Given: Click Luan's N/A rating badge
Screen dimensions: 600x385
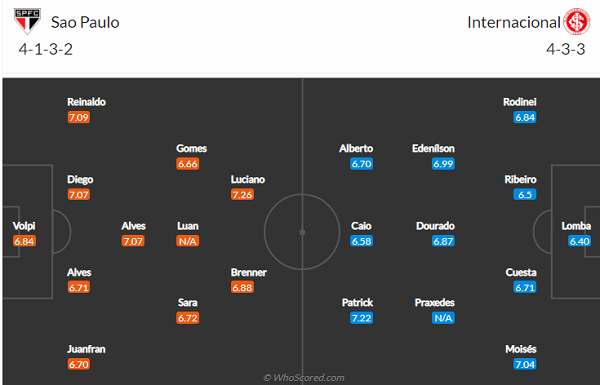Looking at the screenshot, I should (188, 241).
